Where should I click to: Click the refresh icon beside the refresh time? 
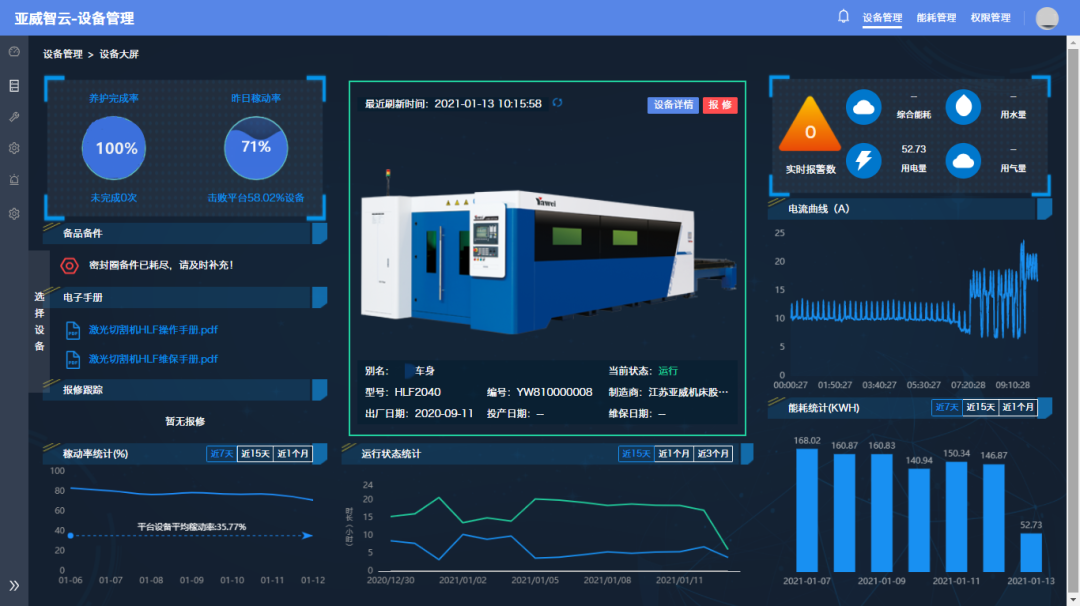[557, 103]
